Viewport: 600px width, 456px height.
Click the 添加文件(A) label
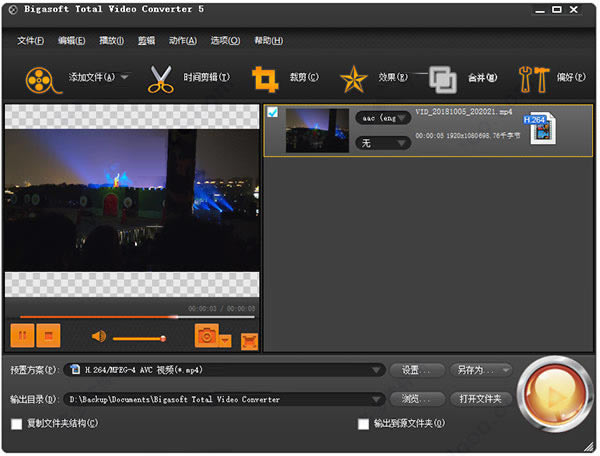tap(92, 77)
